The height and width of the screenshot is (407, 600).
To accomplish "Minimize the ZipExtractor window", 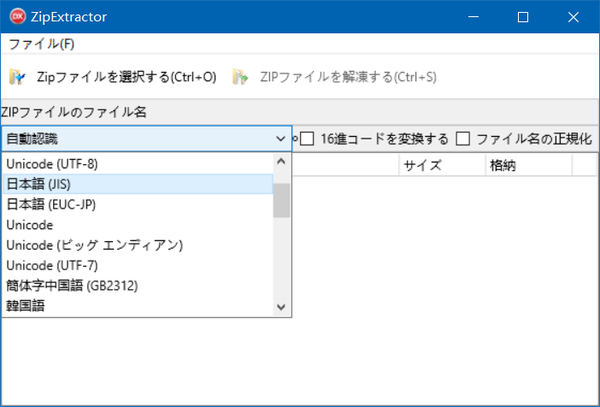I will click(x=473, y=17).
